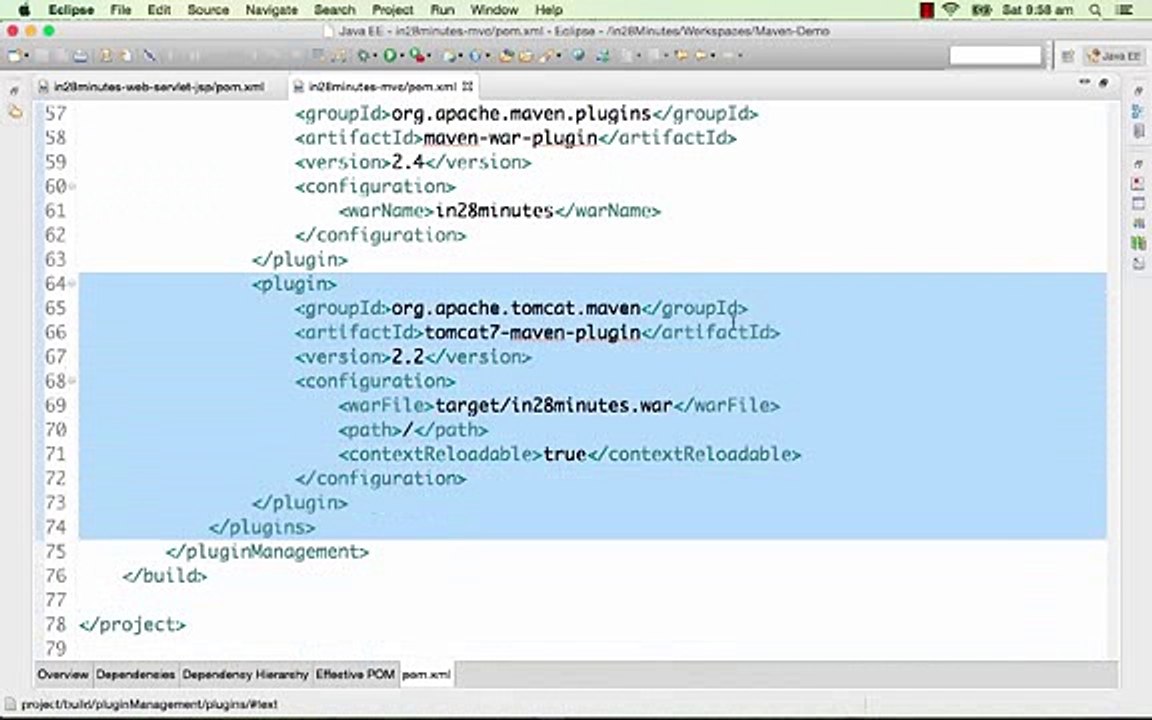Open the Edit menu

(159, 10)
